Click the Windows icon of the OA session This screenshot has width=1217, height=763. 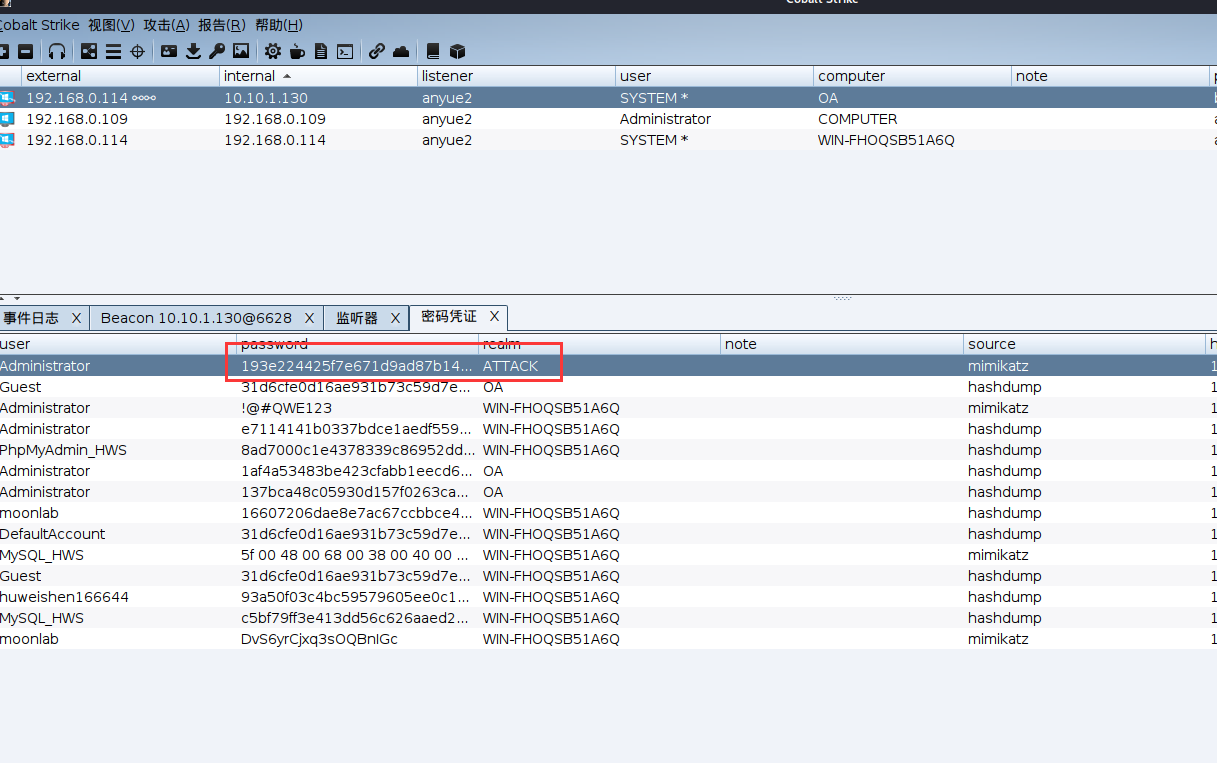[7, 98]
